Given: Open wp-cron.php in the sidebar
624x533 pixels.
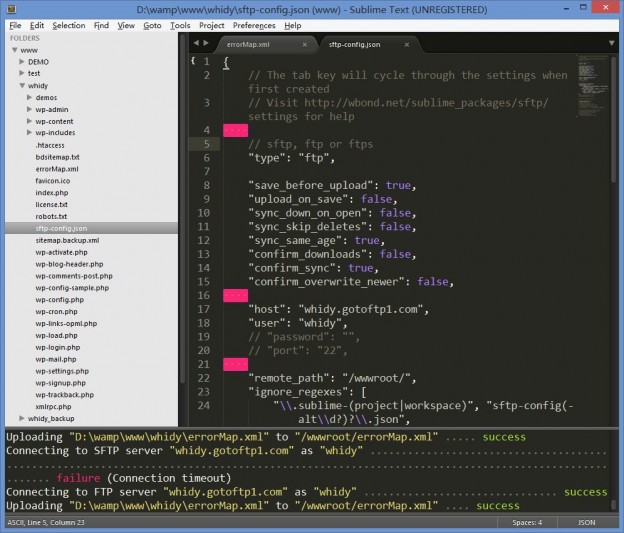Looking at the screenshot, I should point(56,312).
